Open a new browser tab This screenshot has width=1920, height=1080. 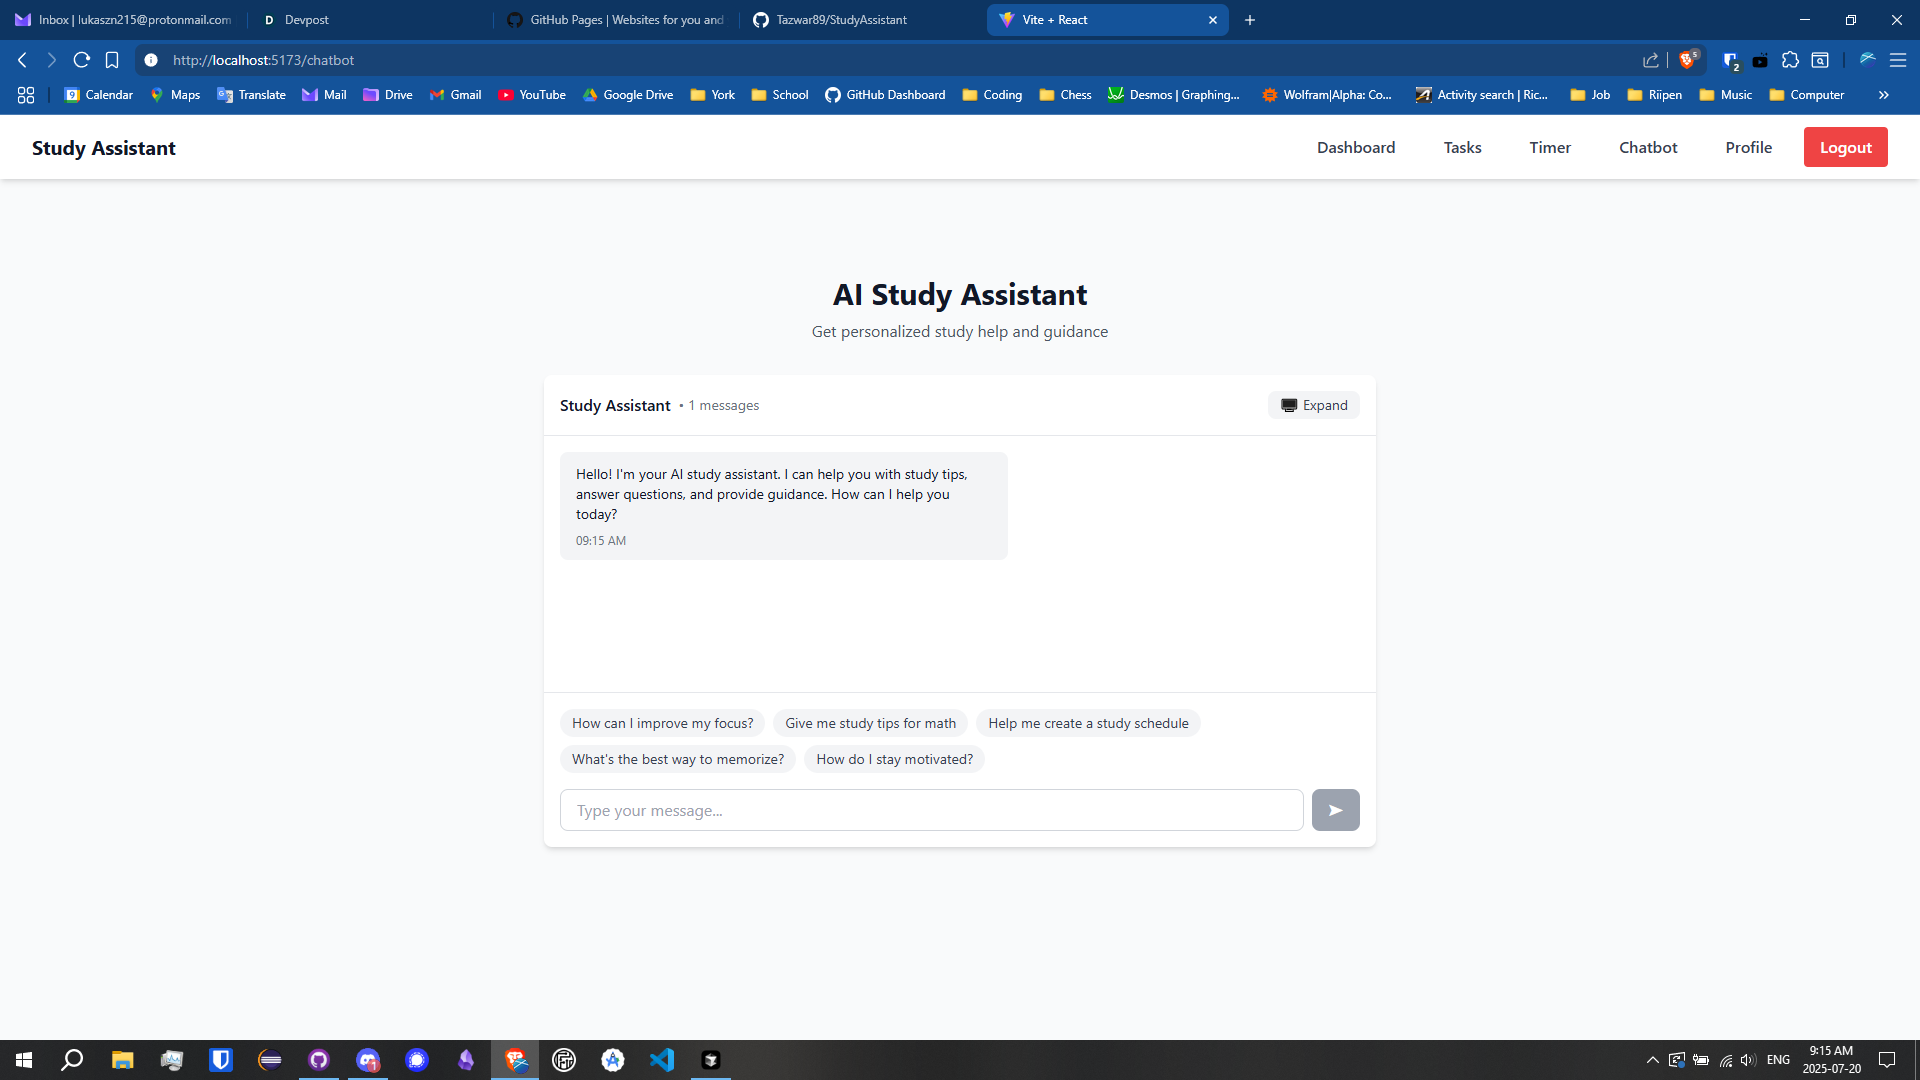(x=1250, y=20)
